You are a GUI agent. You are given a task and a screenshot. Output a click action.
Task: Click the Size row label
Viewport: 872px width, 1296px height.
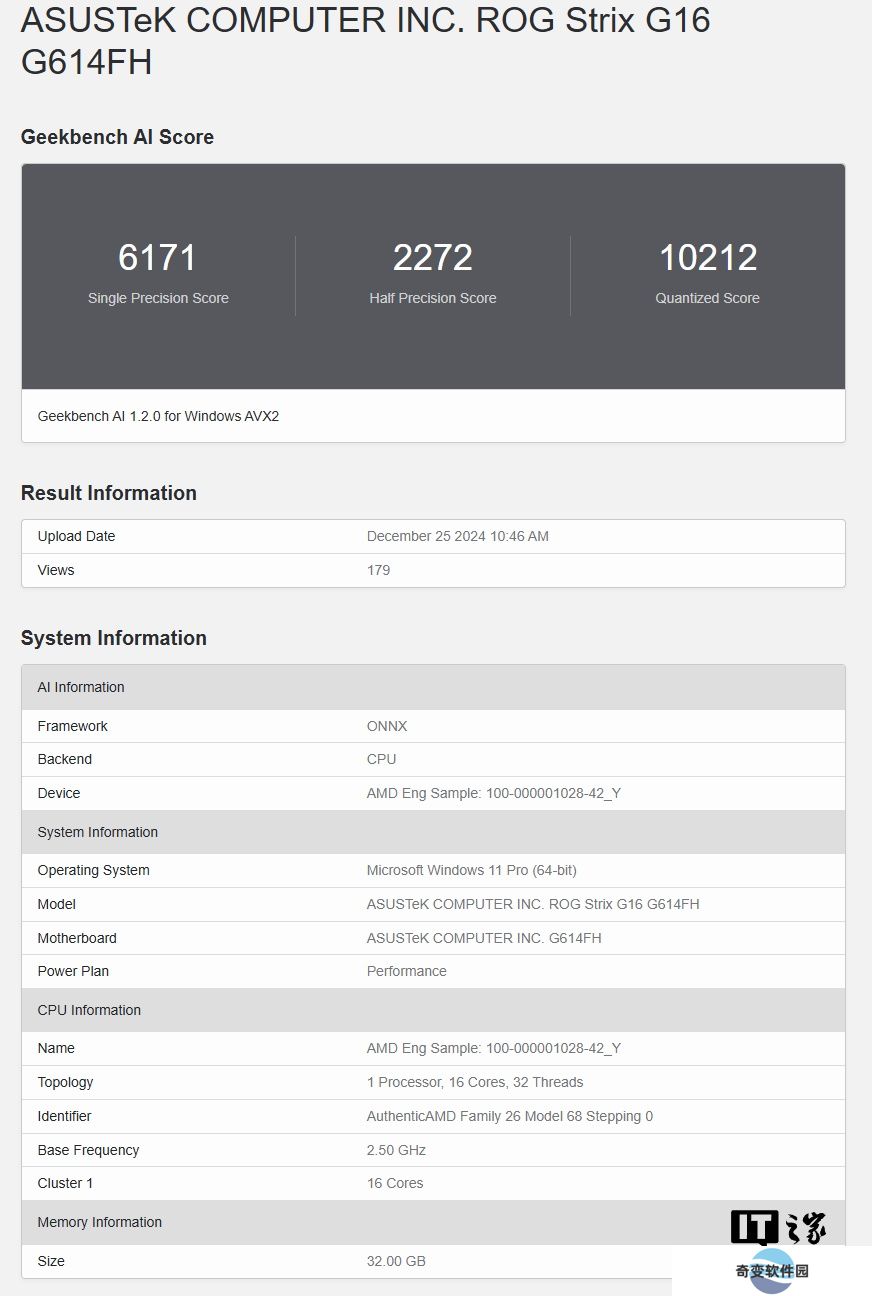pos(51,1261)
